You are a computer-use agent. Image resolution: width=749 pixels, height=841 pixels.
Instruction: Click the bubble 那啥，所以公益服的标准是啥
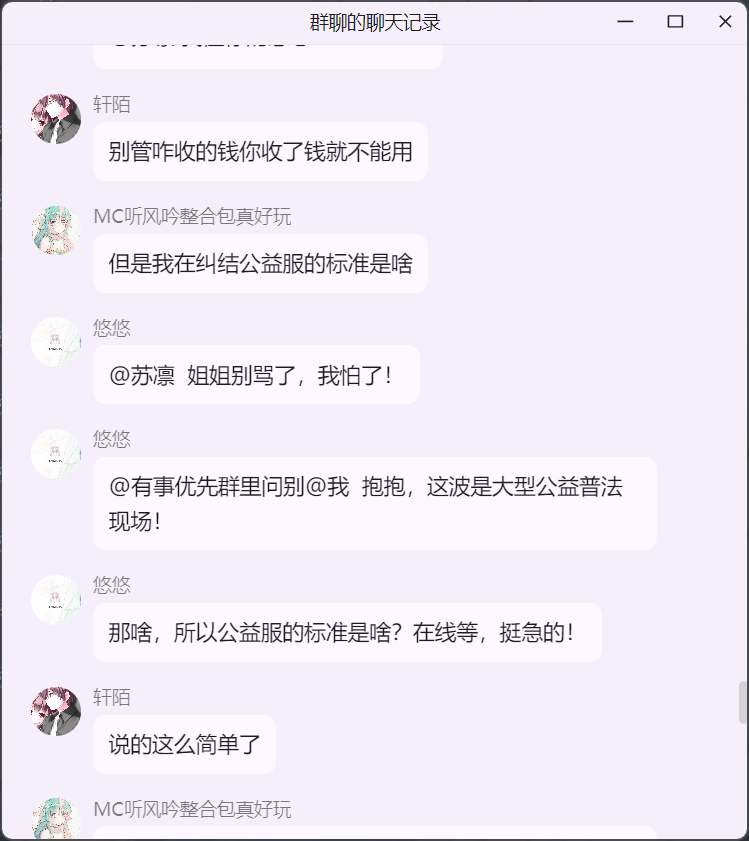click(347, 632)
